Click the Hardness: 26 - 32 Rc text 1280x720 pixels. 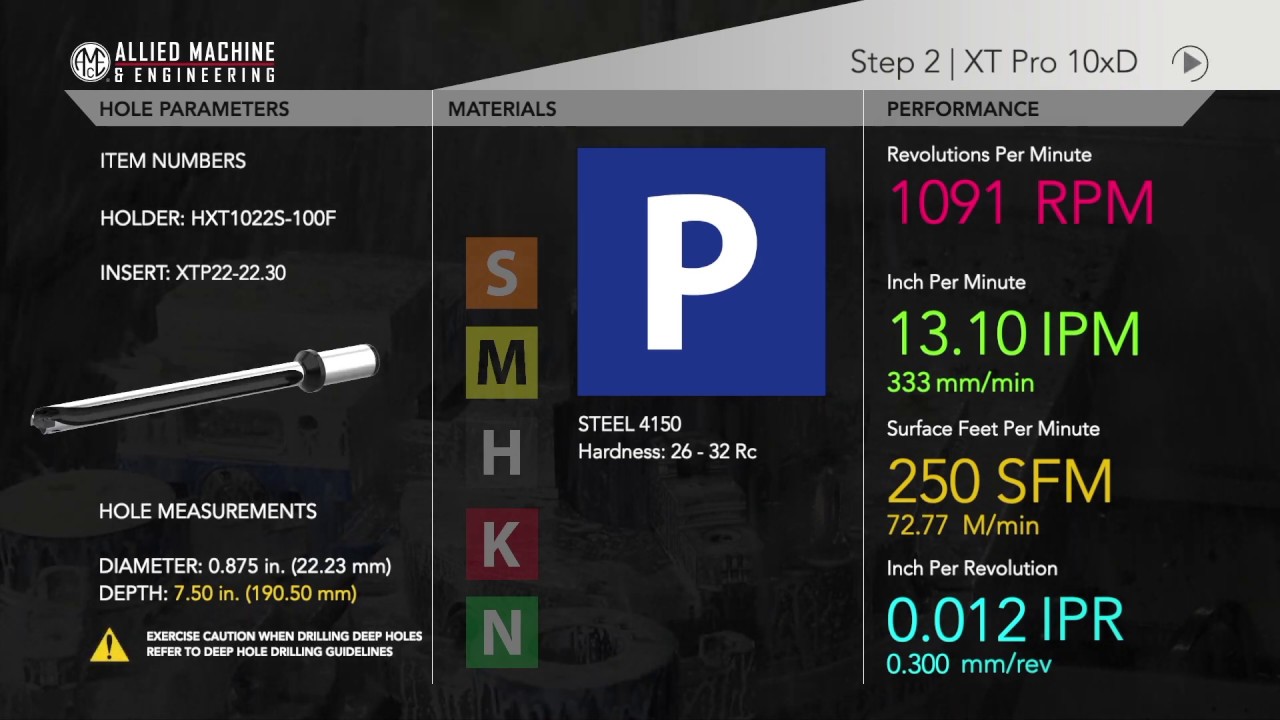point(667,451)
